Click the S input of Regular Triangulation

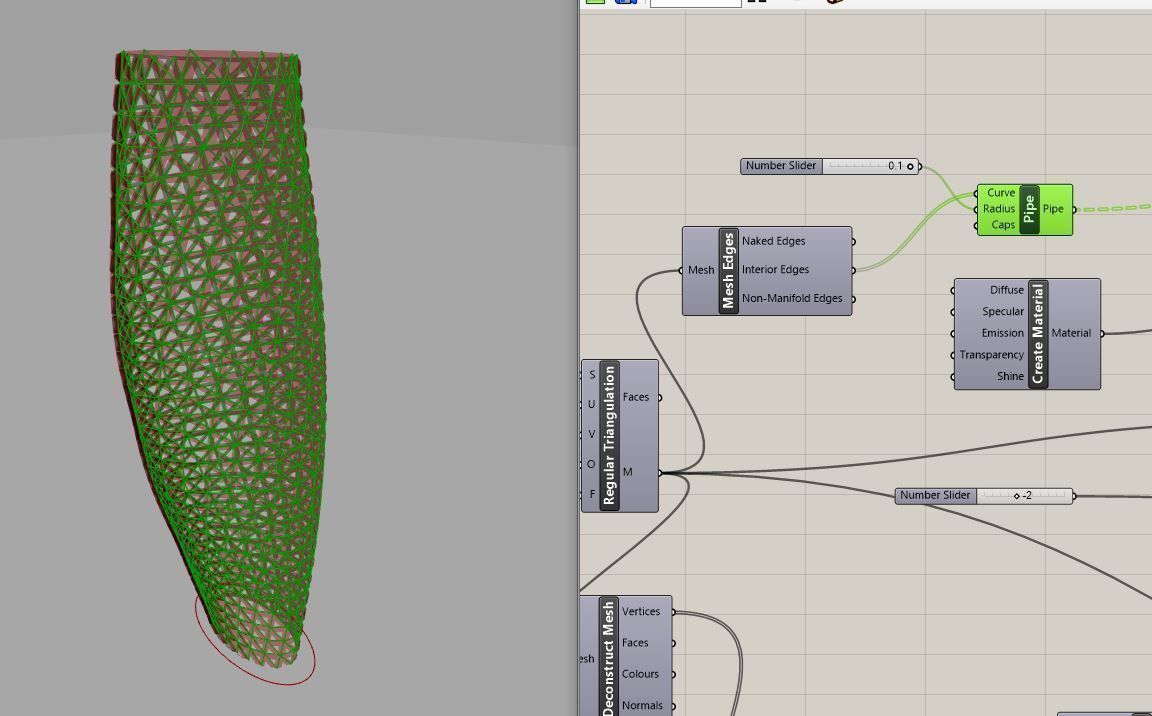tap(591, 375)
